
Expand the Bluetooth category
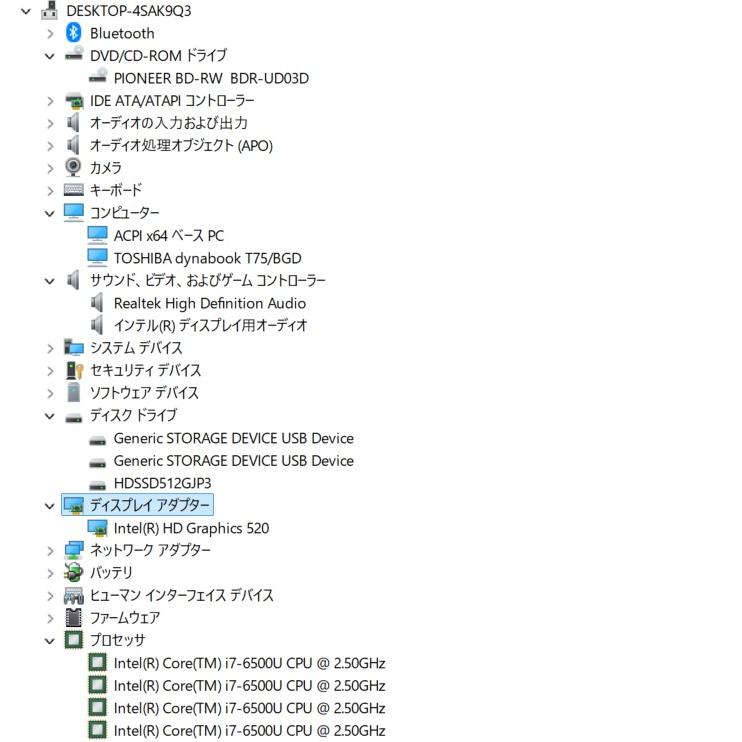click(50, 33)
